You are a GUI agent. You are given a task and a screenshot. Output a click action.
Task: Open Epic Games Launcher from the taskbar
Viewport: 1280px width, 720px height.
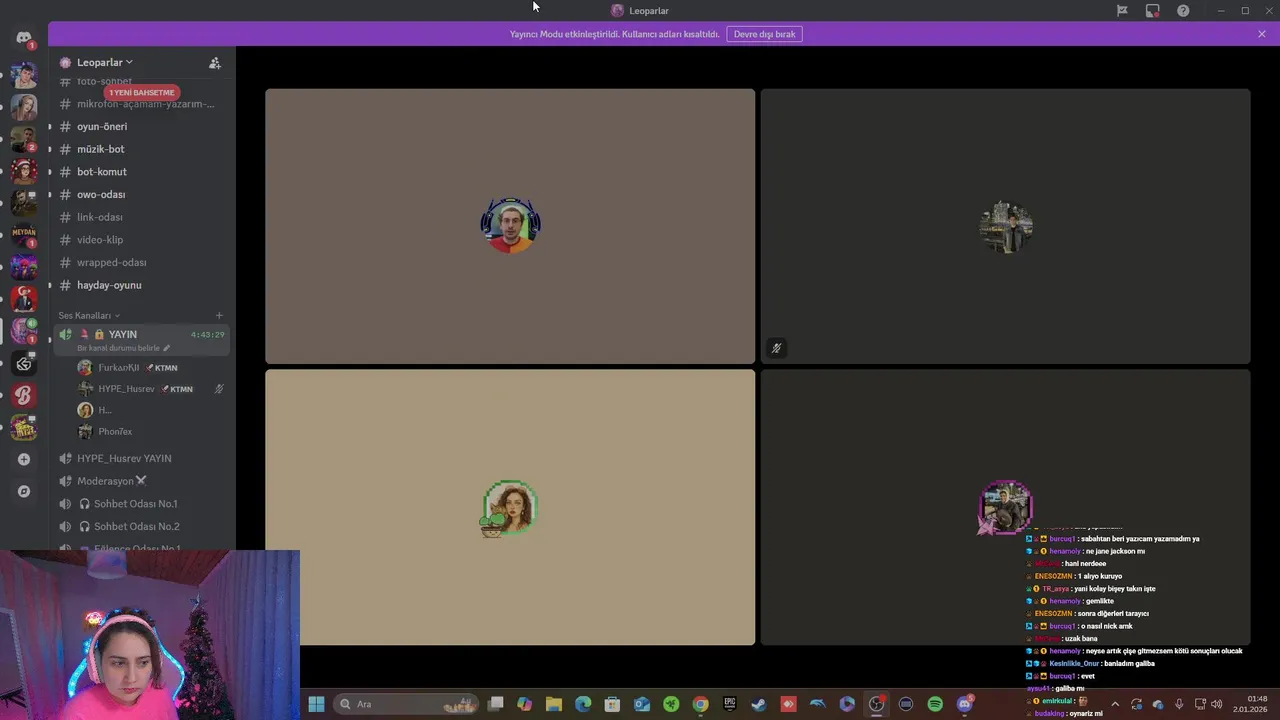click(730, 704)
